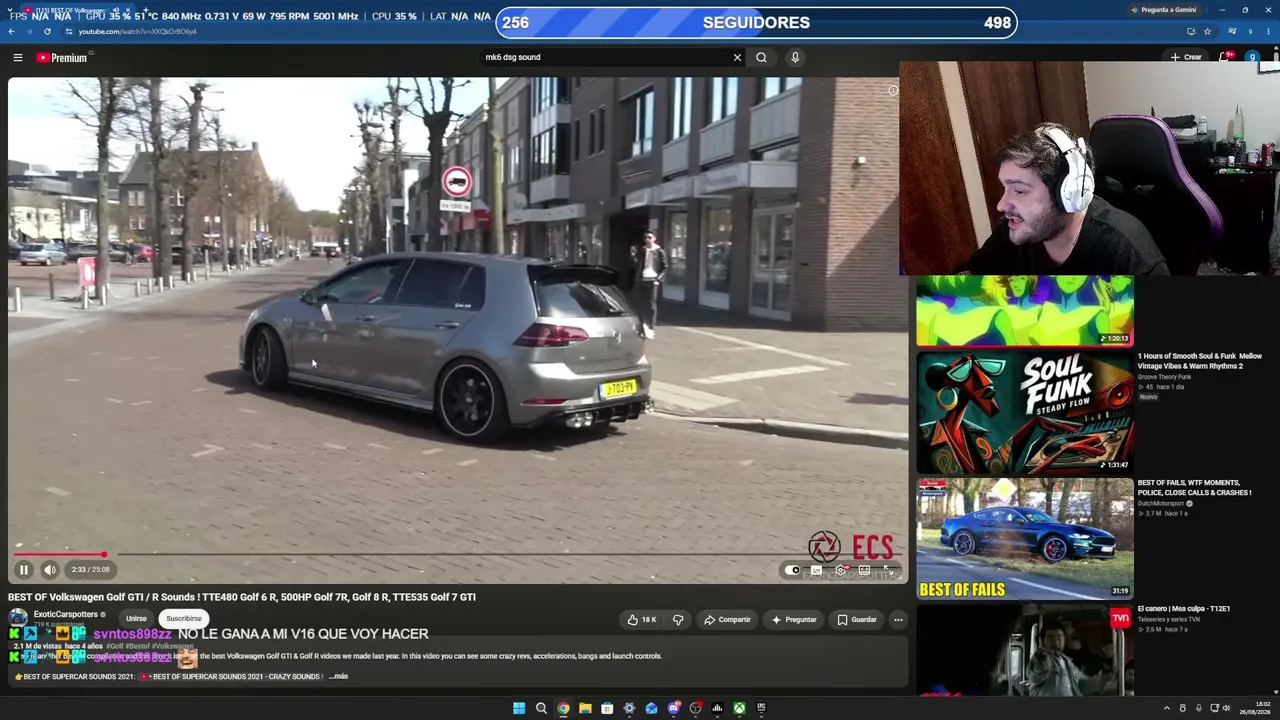Click Pregunta a Gemini button
Screen dimensions: 1280x720
click(x=1162, y=10)
